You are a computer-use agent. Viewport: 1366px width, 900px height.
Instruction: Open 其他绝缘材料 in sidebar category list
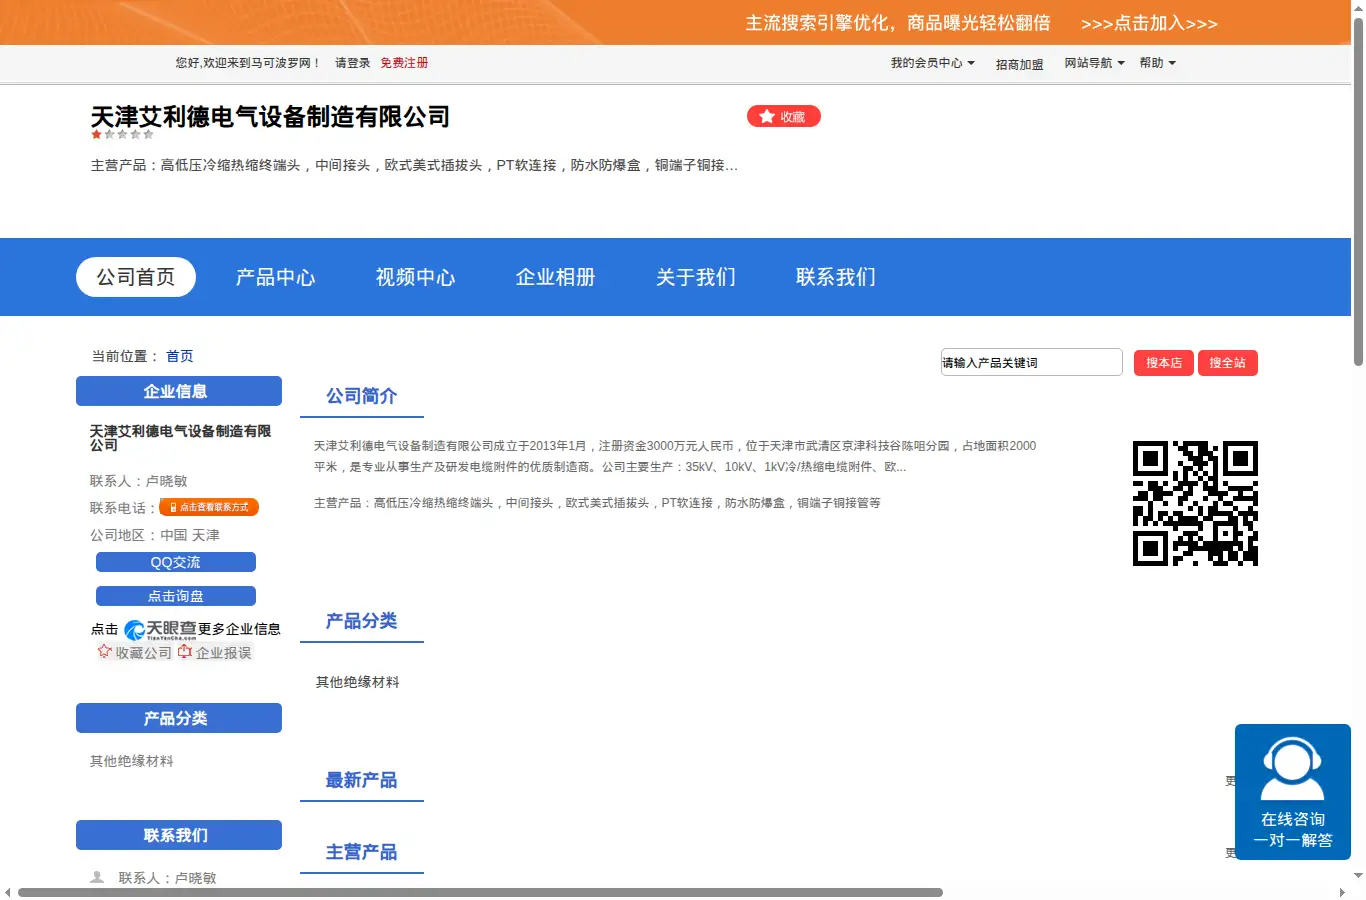click(x=132, y=761)
